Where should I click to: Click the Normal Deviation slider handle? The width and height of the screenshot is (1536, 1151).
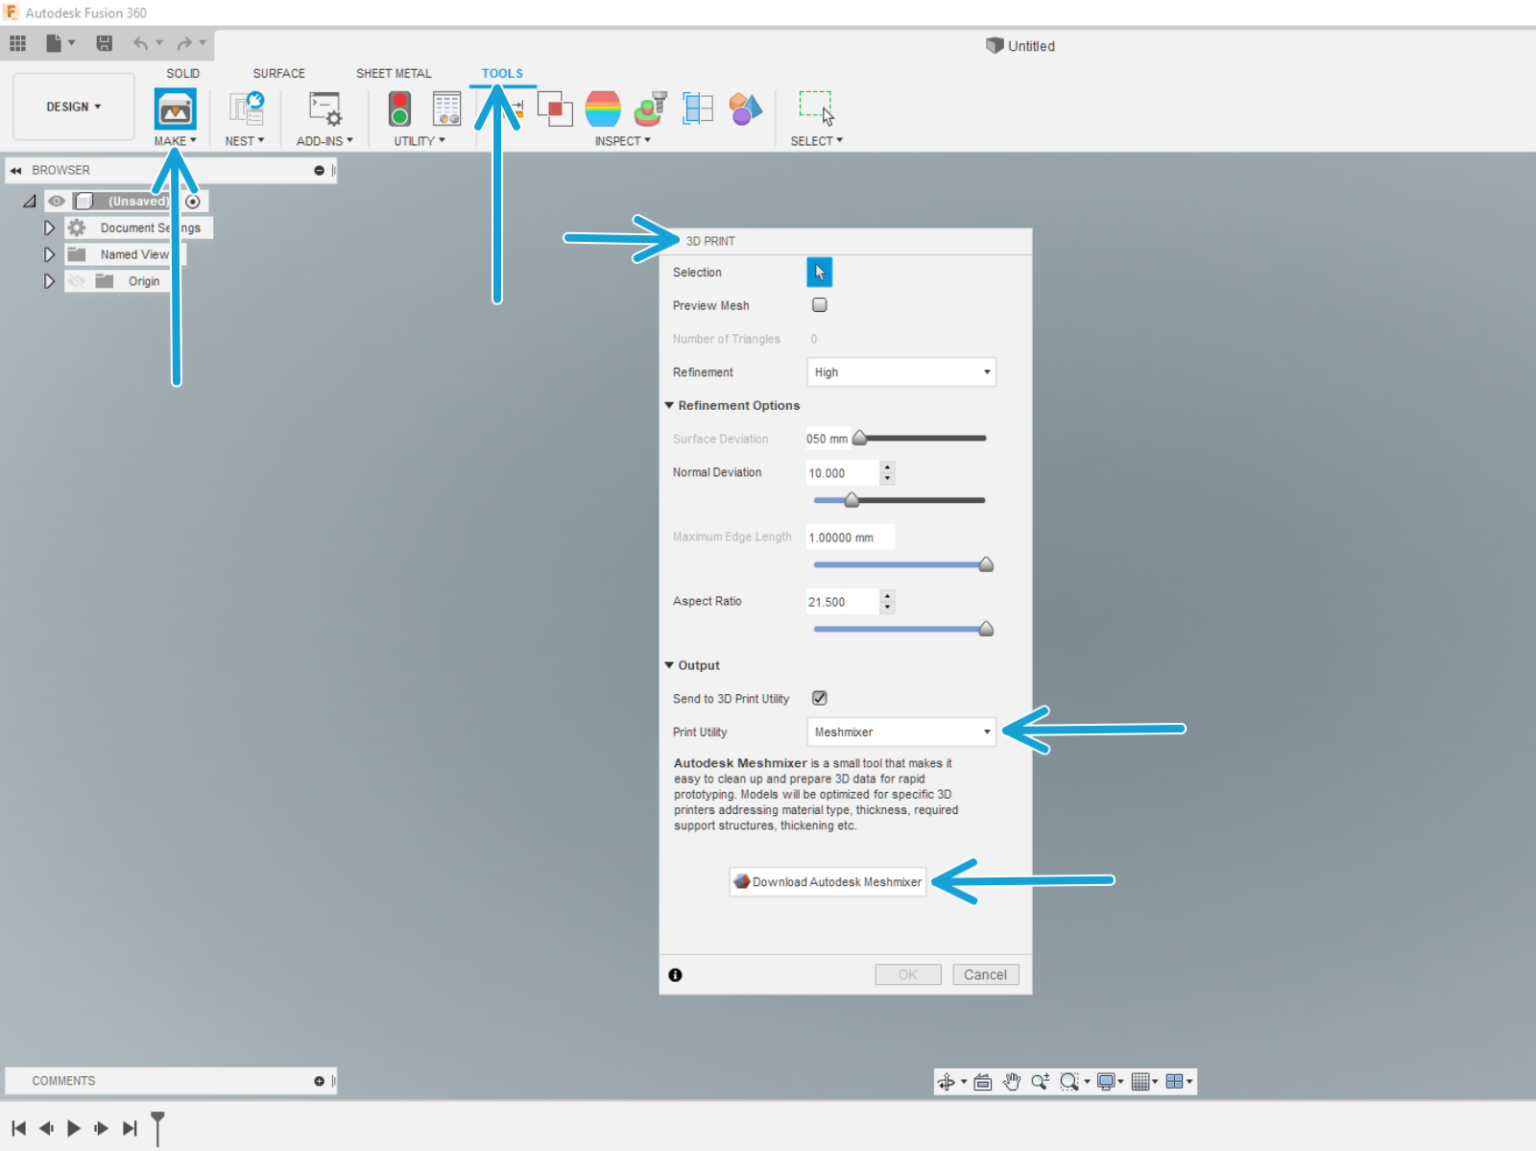pyautogui.click(x=851, y=500)
